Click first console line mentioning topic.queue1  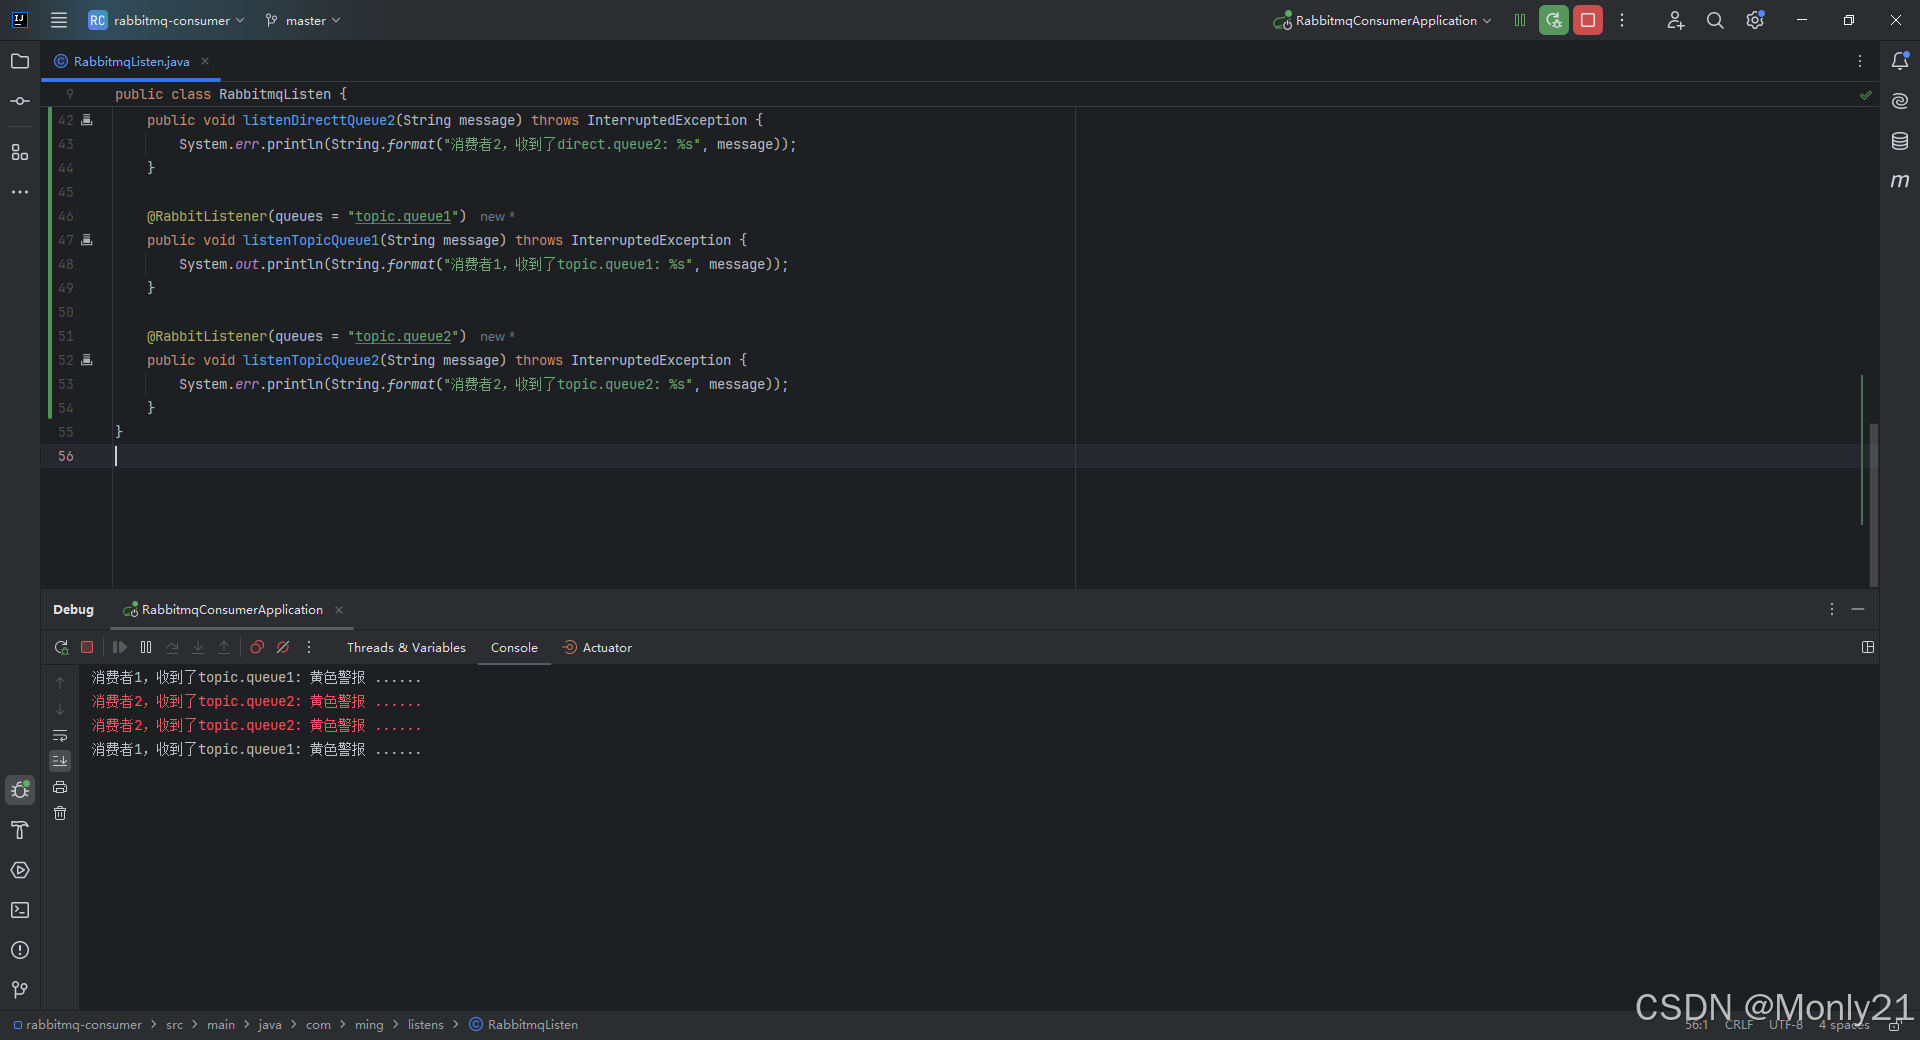click(256, 678)
